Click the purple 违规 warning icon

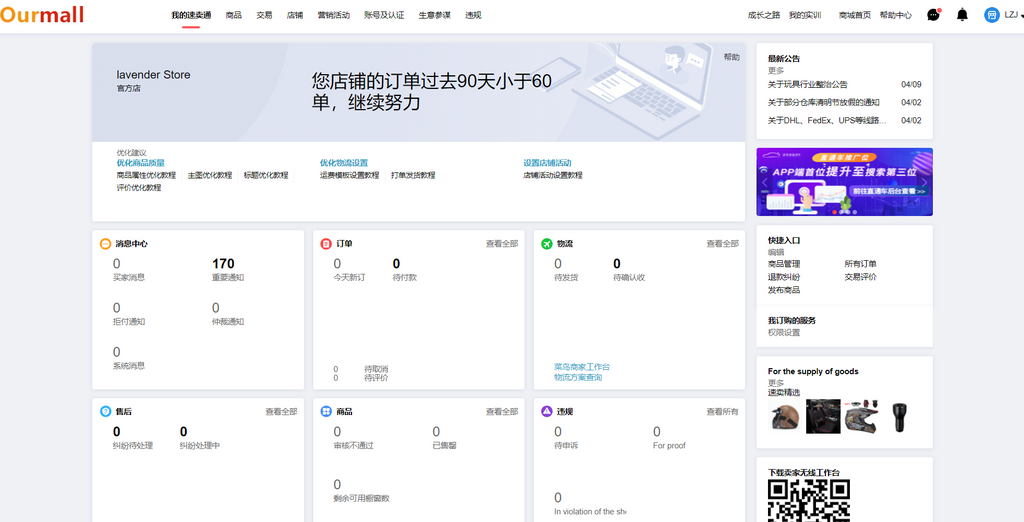pos(547,412)
